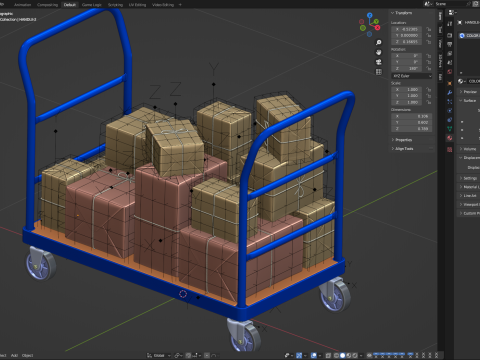Toggle snapping magnet in viewport header
This screenshot has width=480, height=360.
188,355
